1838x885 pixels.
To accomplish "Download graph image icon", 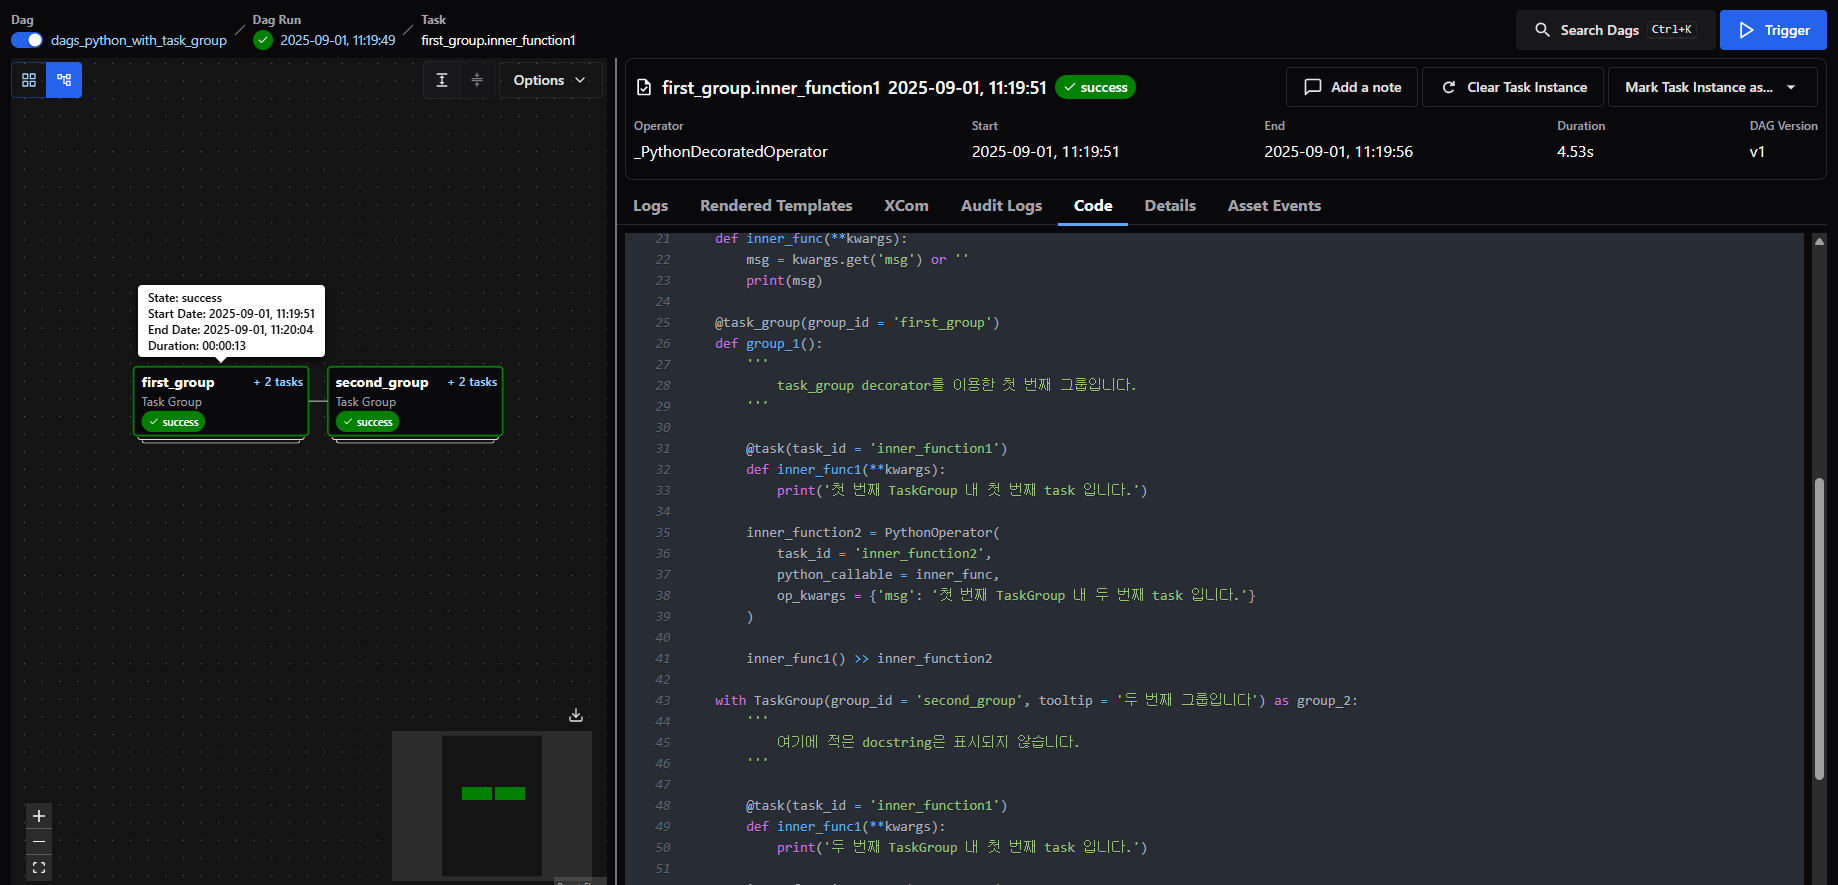I will point(576,715).
